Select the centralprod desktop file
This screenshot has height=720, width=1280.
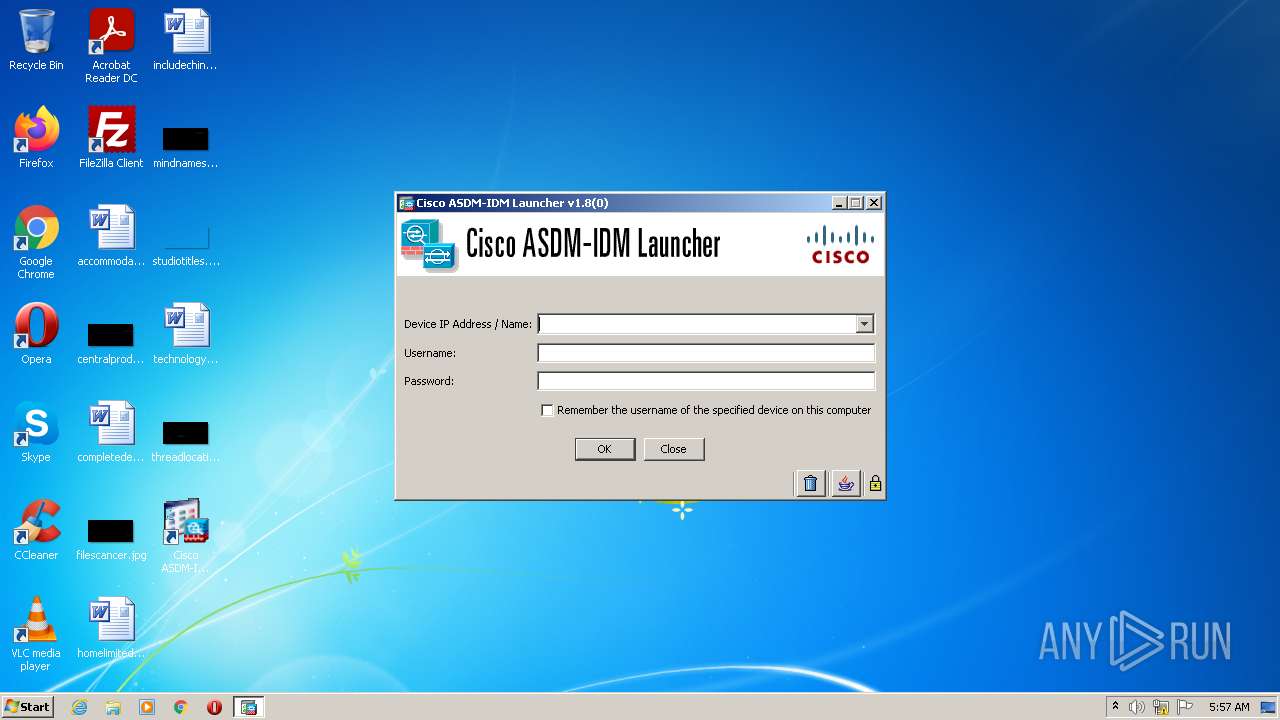pyautogui.click(x=111, y=341)
